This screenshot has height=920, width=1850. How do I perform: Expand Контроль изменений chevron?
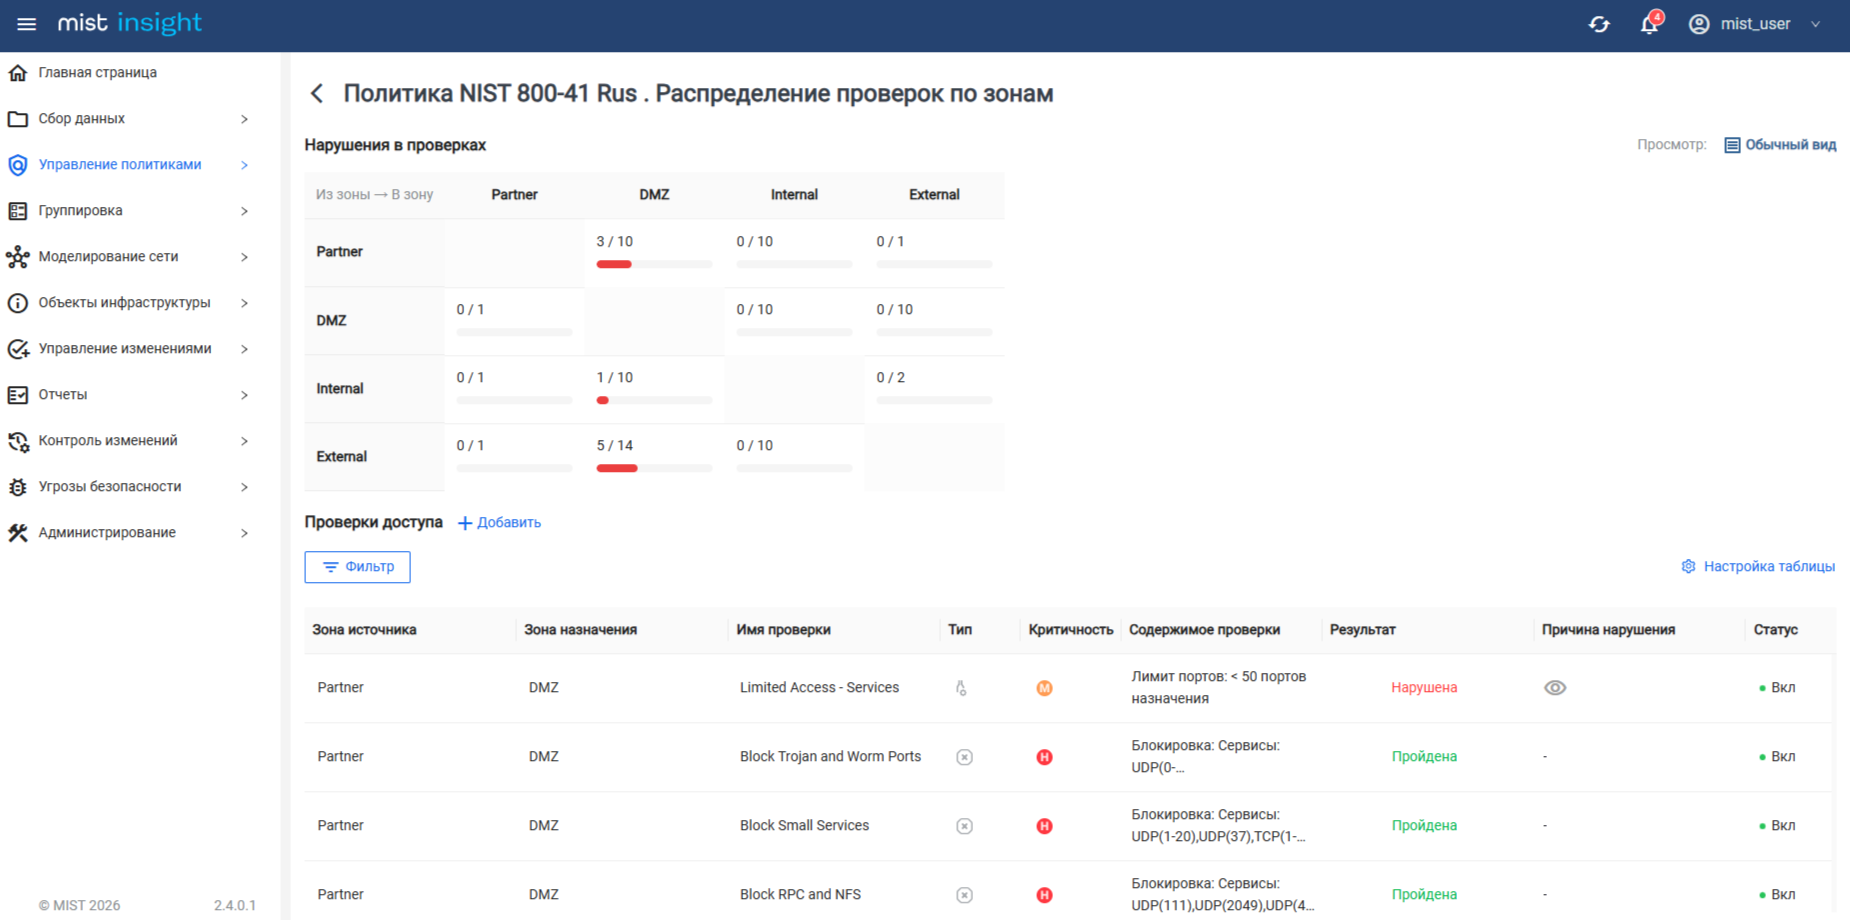(x=244, y=441)
